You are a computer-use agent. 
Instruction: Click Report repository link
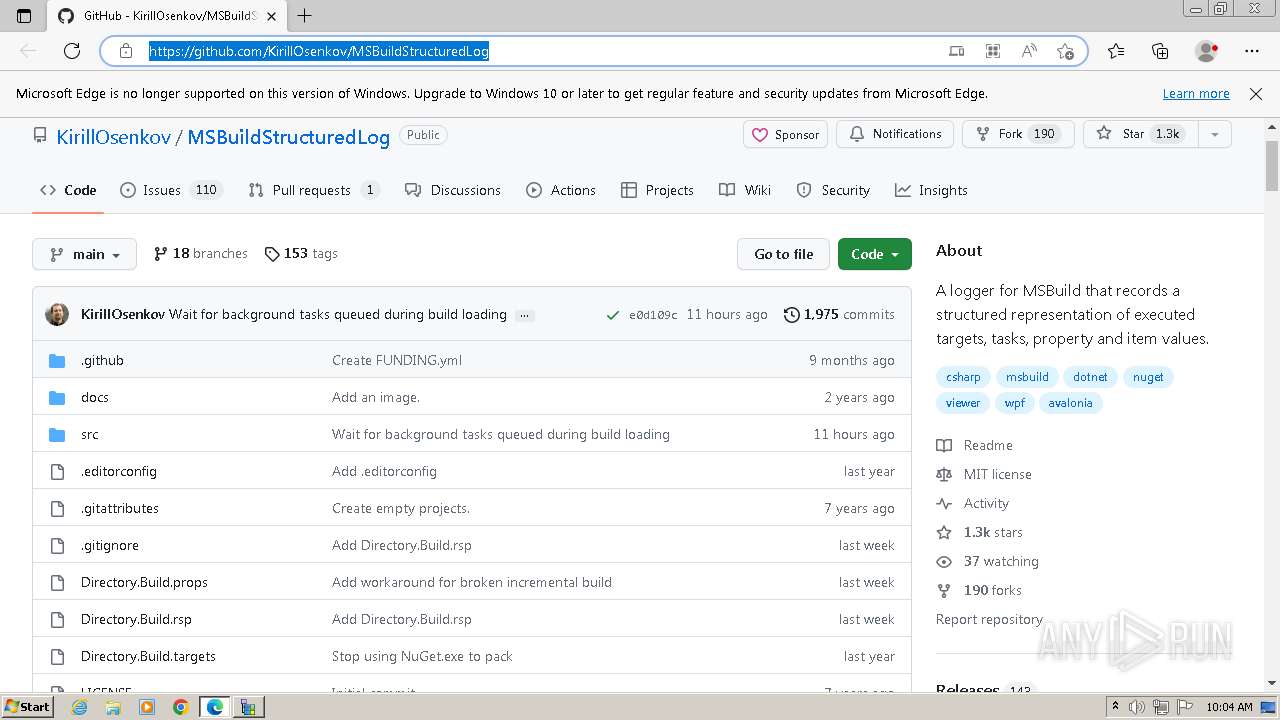[989, 619]
